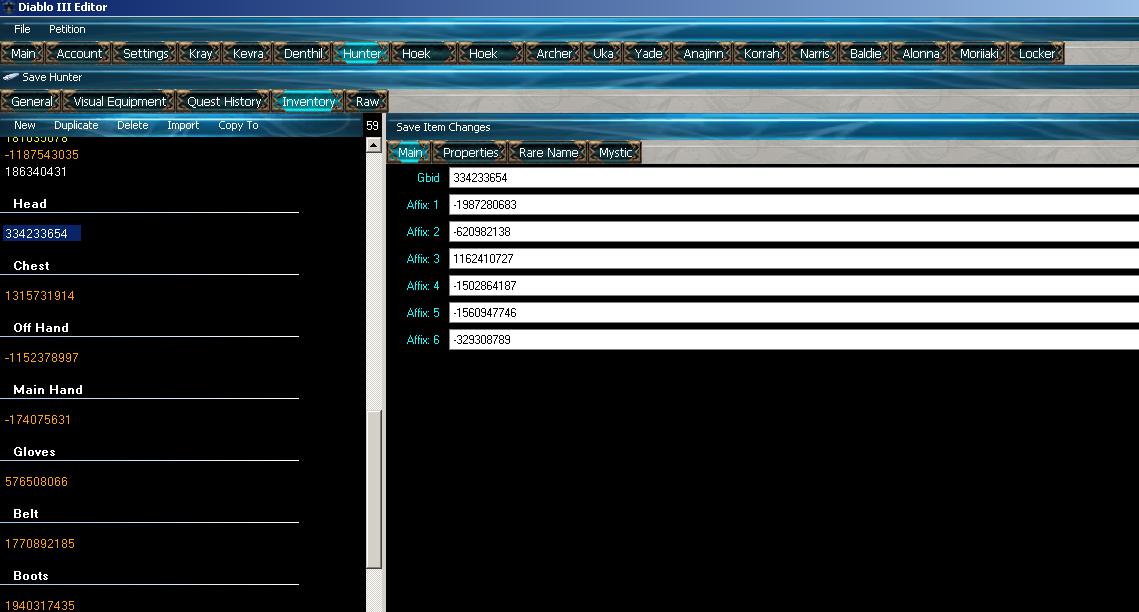Open the Raw tab
The width and height of the screenshot is (1139, 612).
(367, 101)
